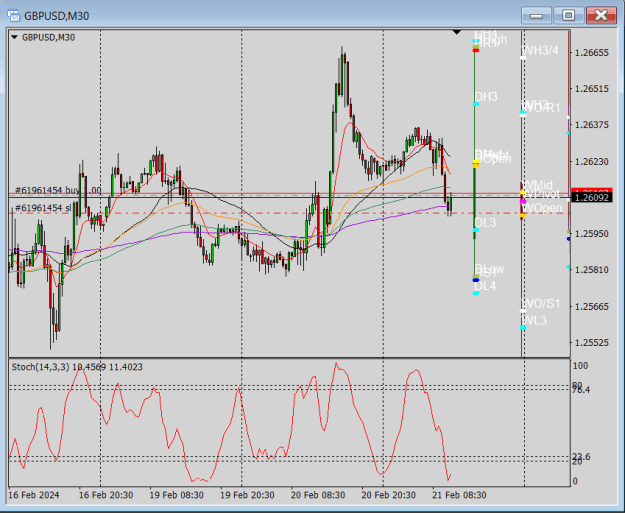Click the stochastic level 23.6 label
This screenshot has height=513, width=625.
[x=581, y=457]
